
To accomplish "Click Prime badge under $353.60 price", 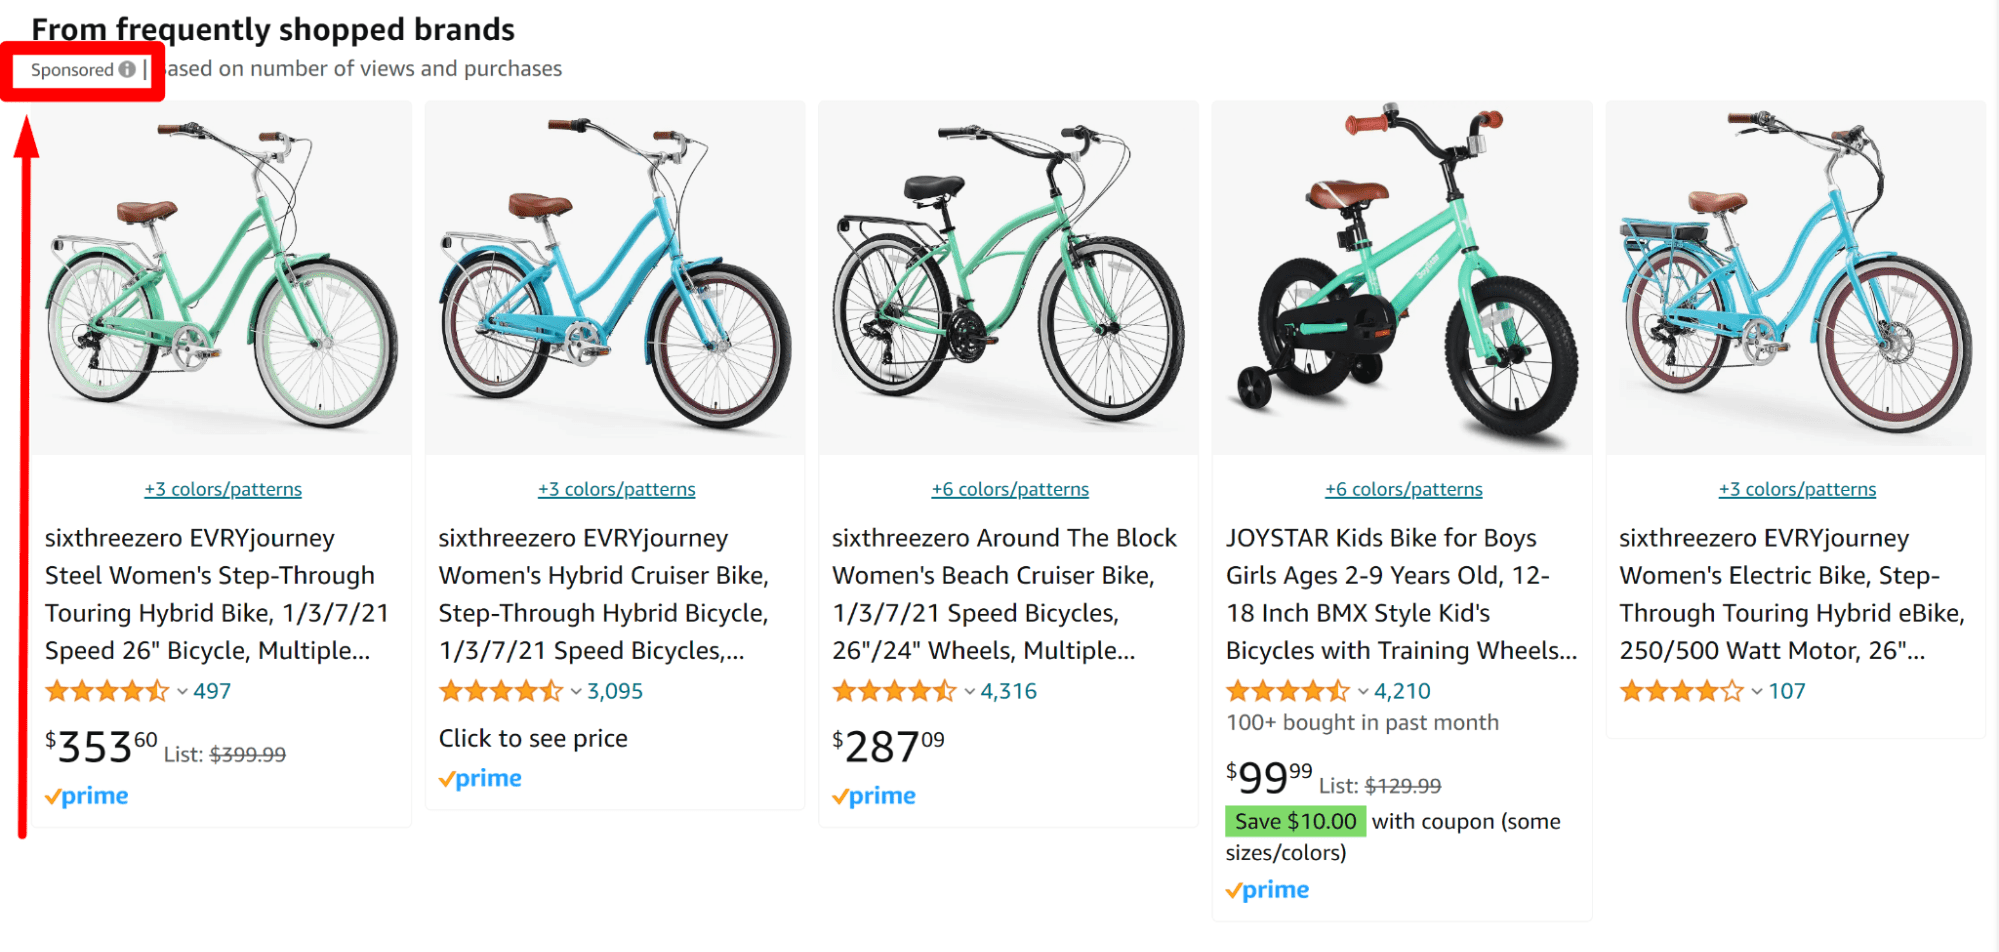I will tap(87, 796).
